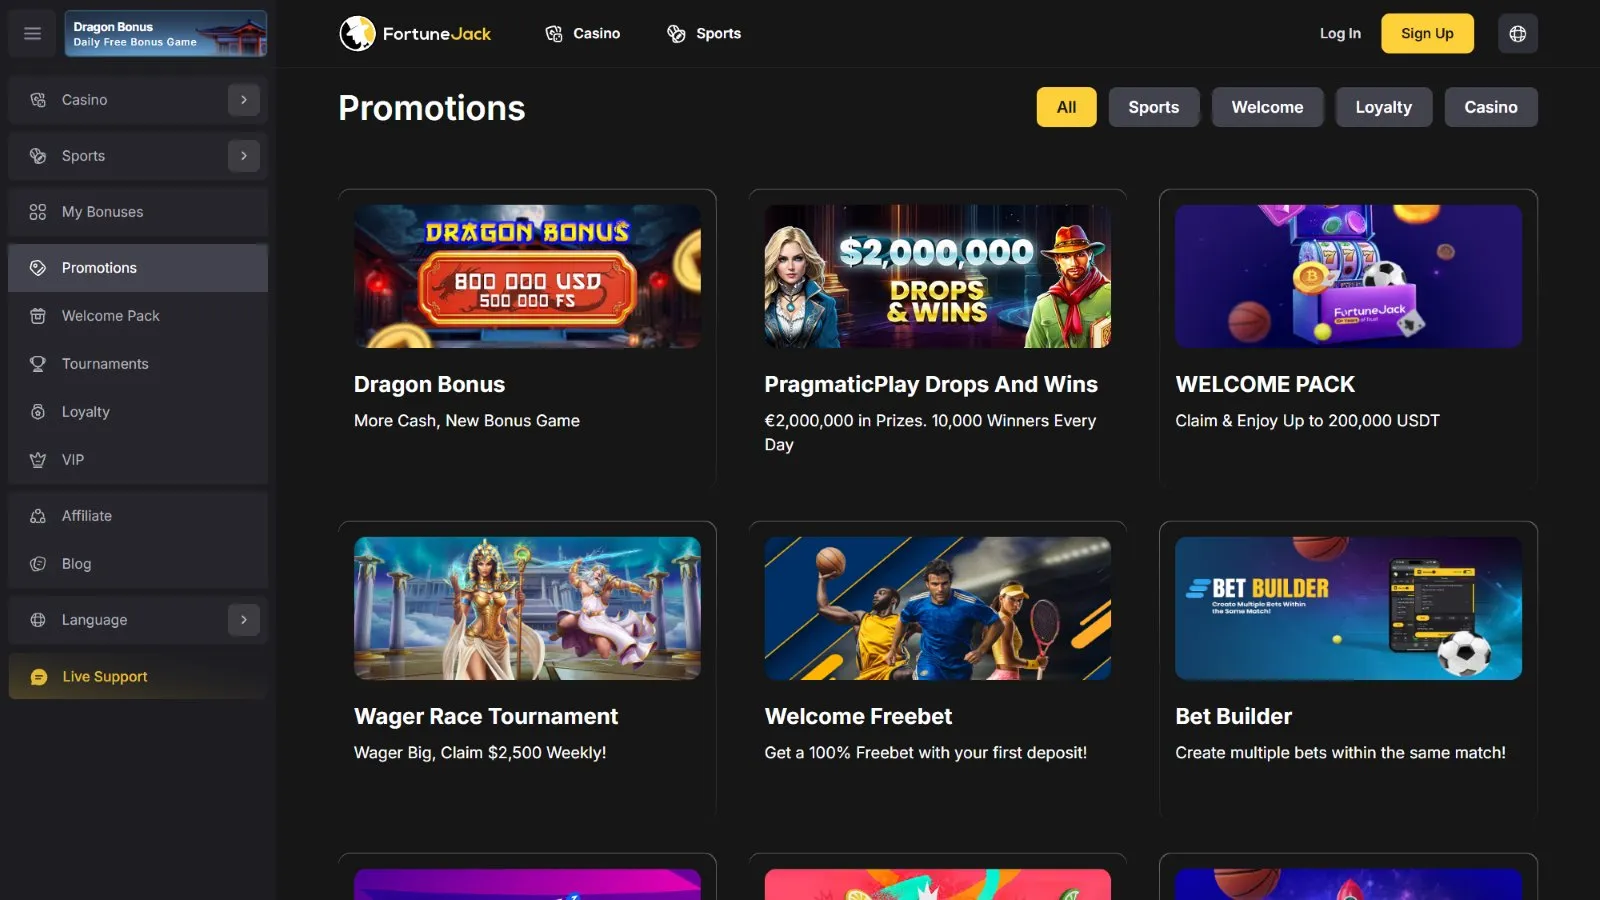Viewport: 1600px width, 900px height.
Task: Click the Log In link
Action: [x=1340, y=33]
